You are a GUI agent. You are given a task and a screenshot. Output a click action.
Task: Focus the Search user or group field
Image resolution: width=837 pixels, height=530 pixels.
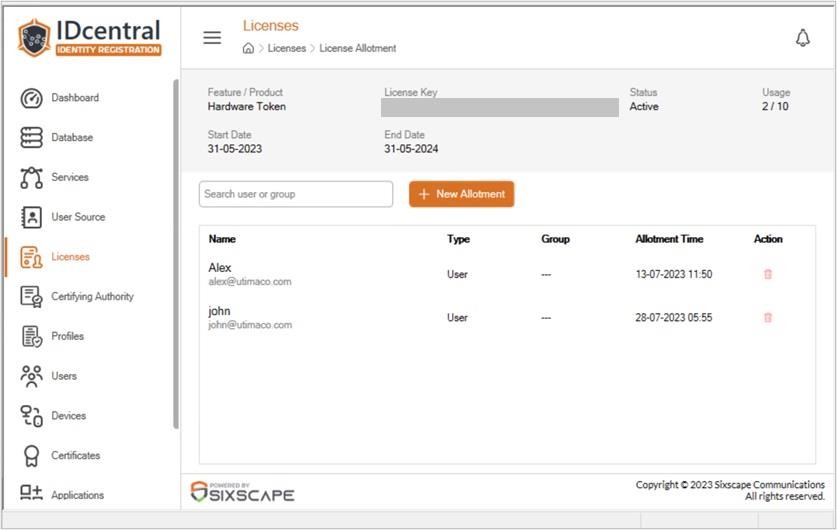point(296,194)
